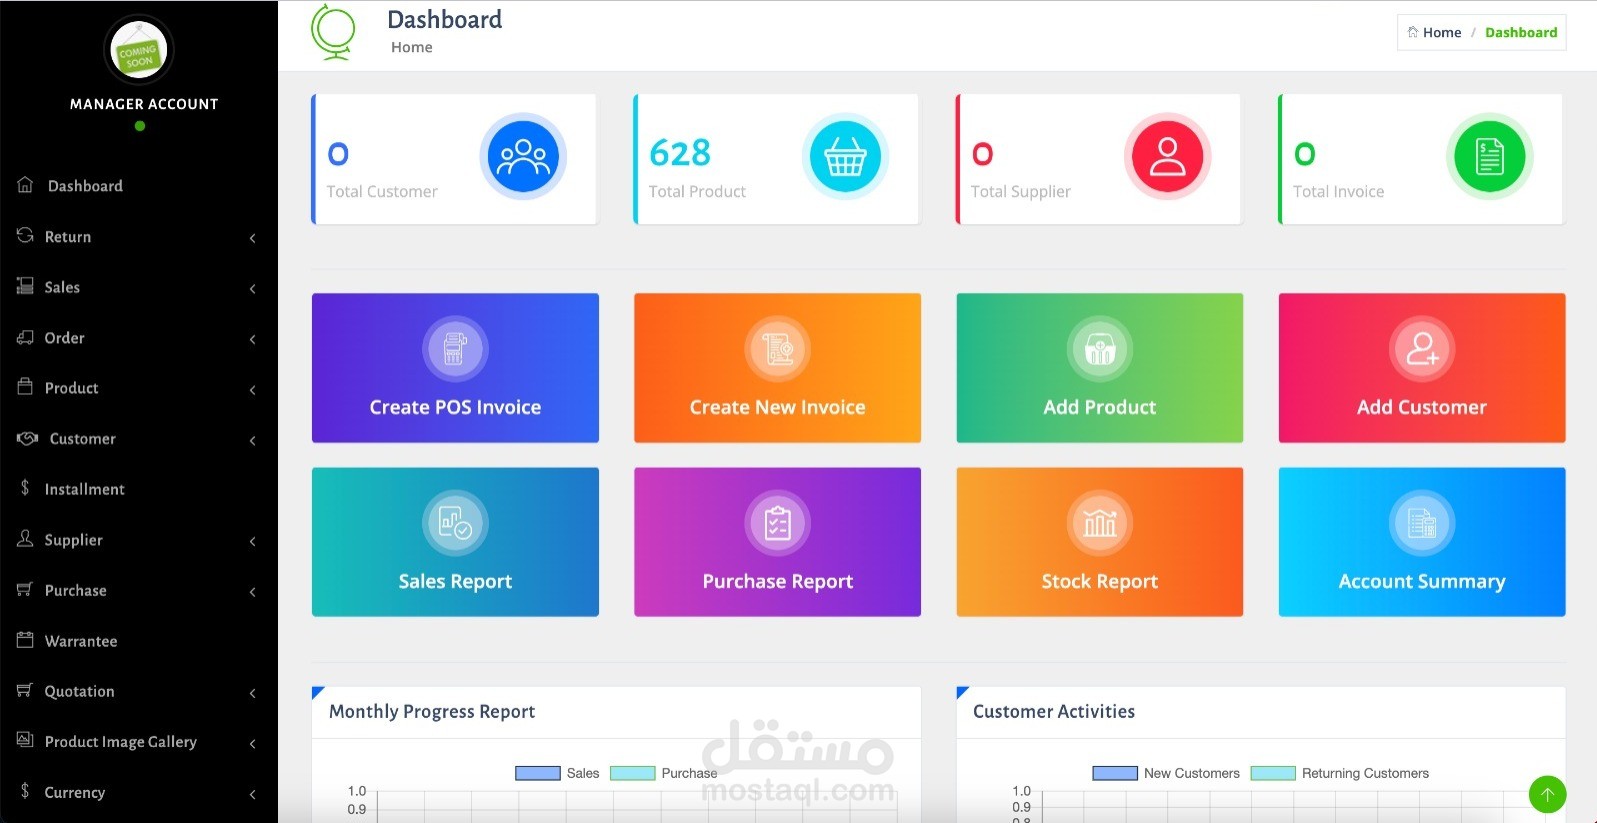
Task: Click the Create New Invoice label
Action: point(777,407)
